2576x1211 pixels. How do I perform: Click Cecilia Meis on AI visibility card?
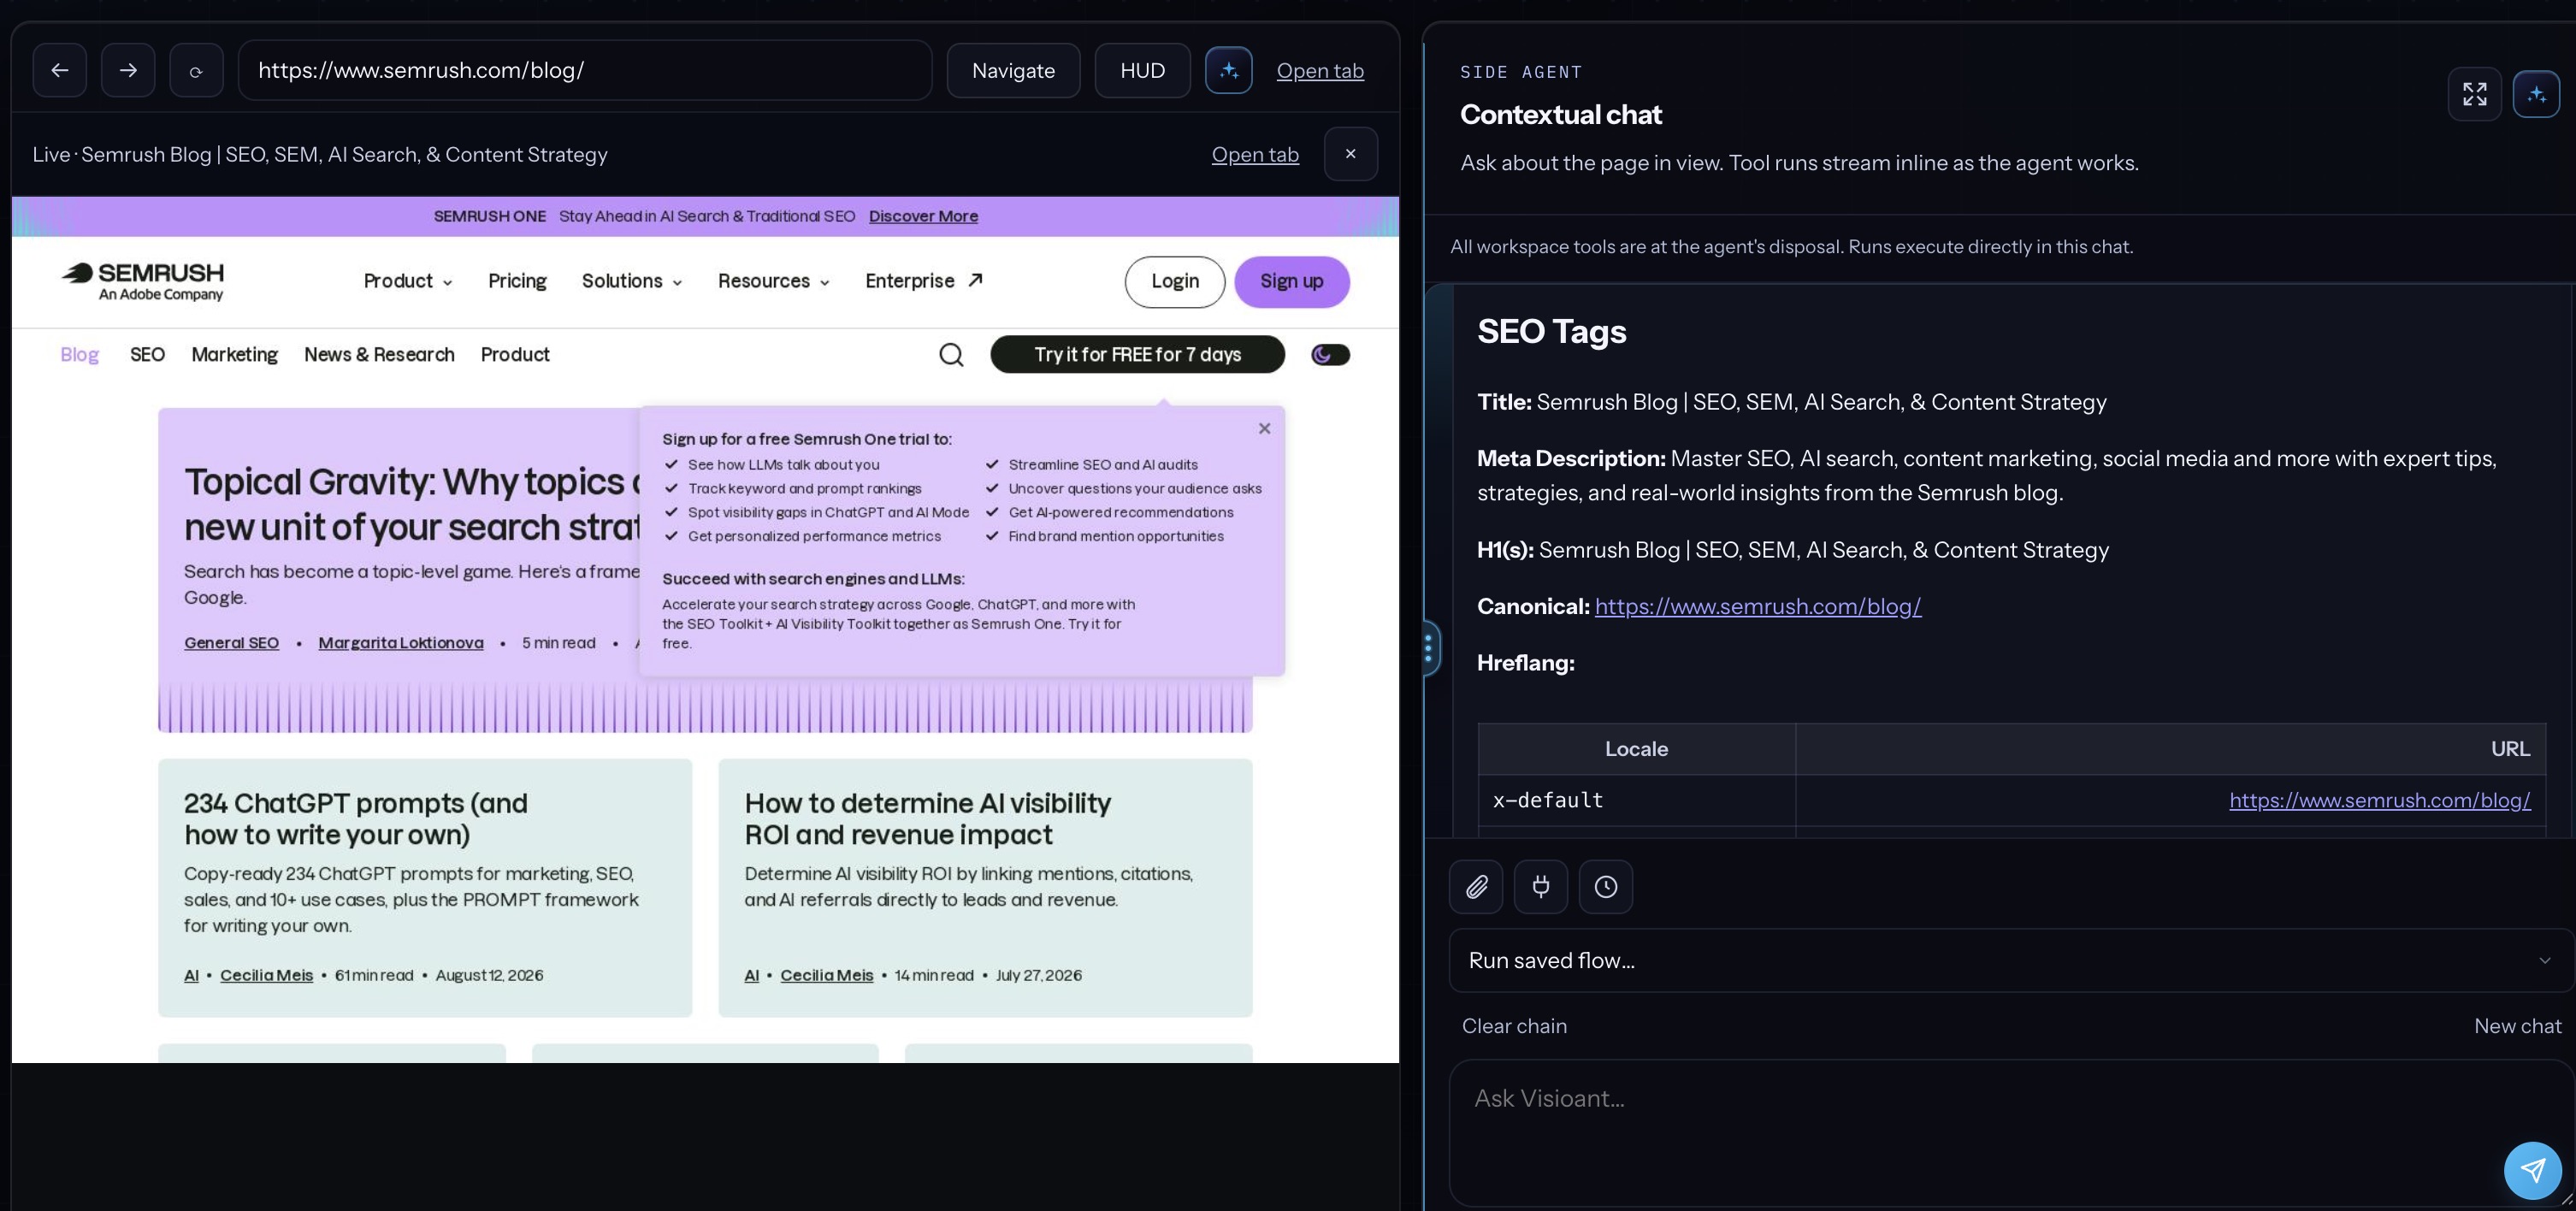click(x=826, y=975)
